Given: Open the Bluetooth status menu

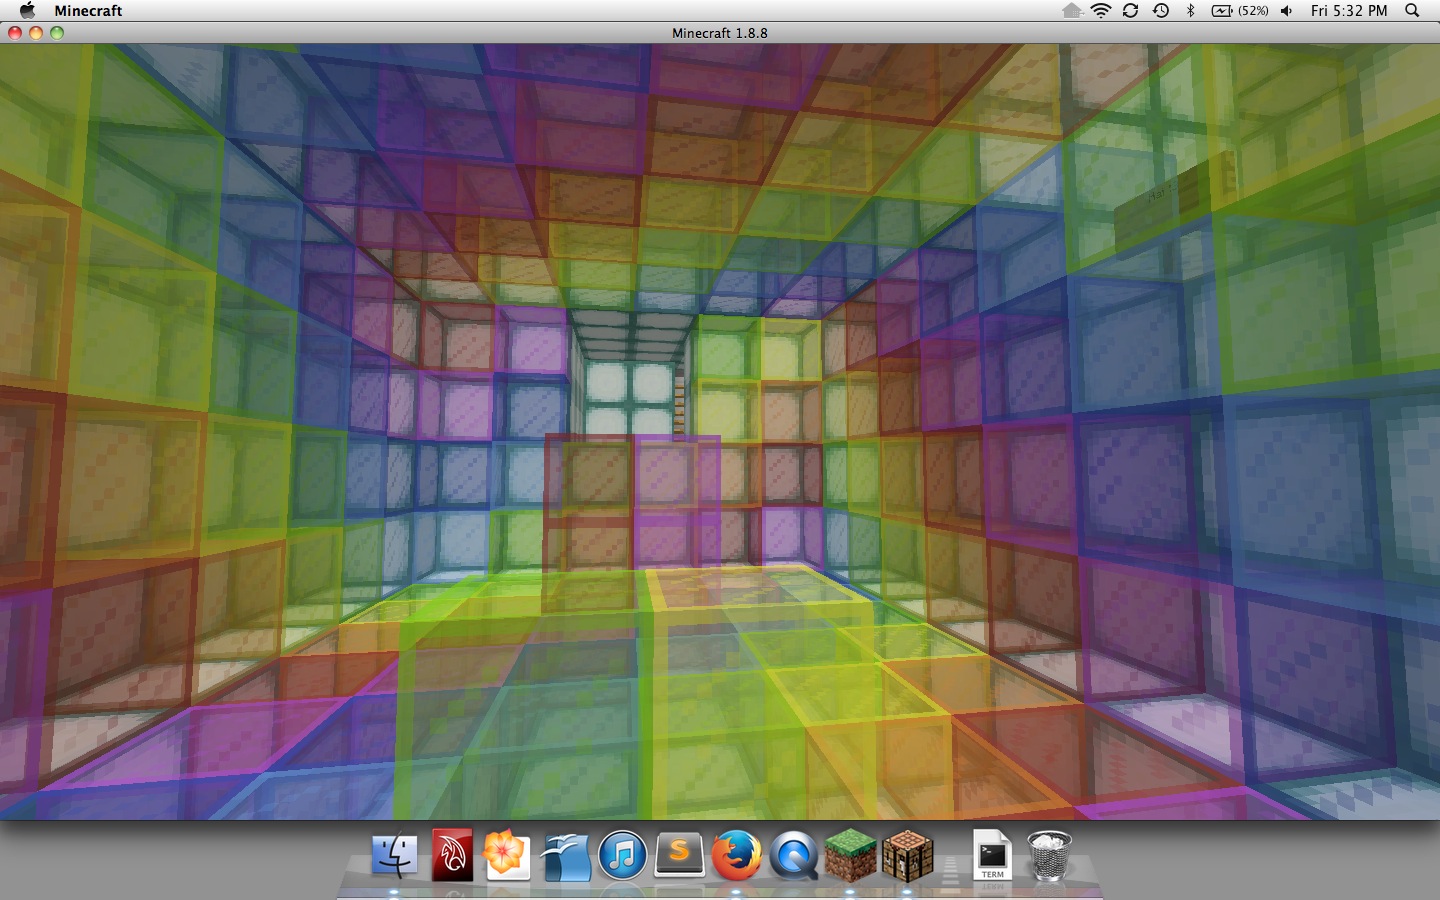Looking at the screenshot, I should point(1190,11).
